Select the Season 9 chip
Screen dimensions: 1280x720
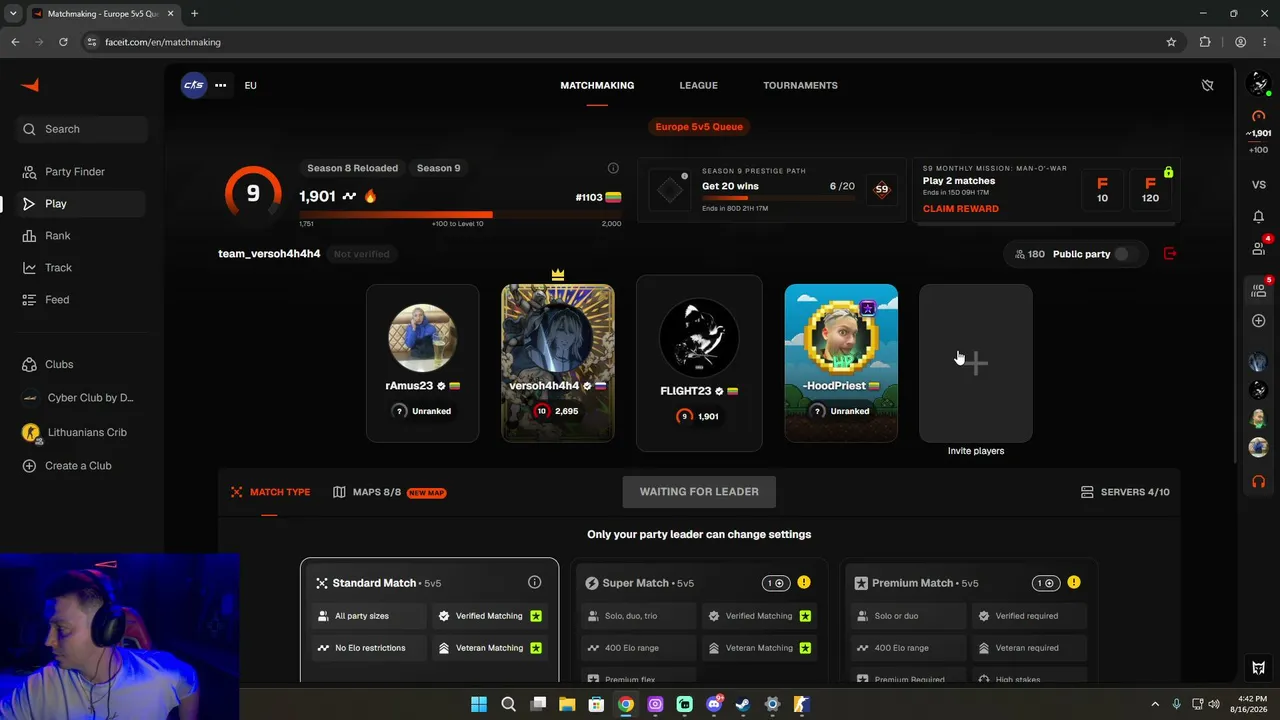pos(439,168)
